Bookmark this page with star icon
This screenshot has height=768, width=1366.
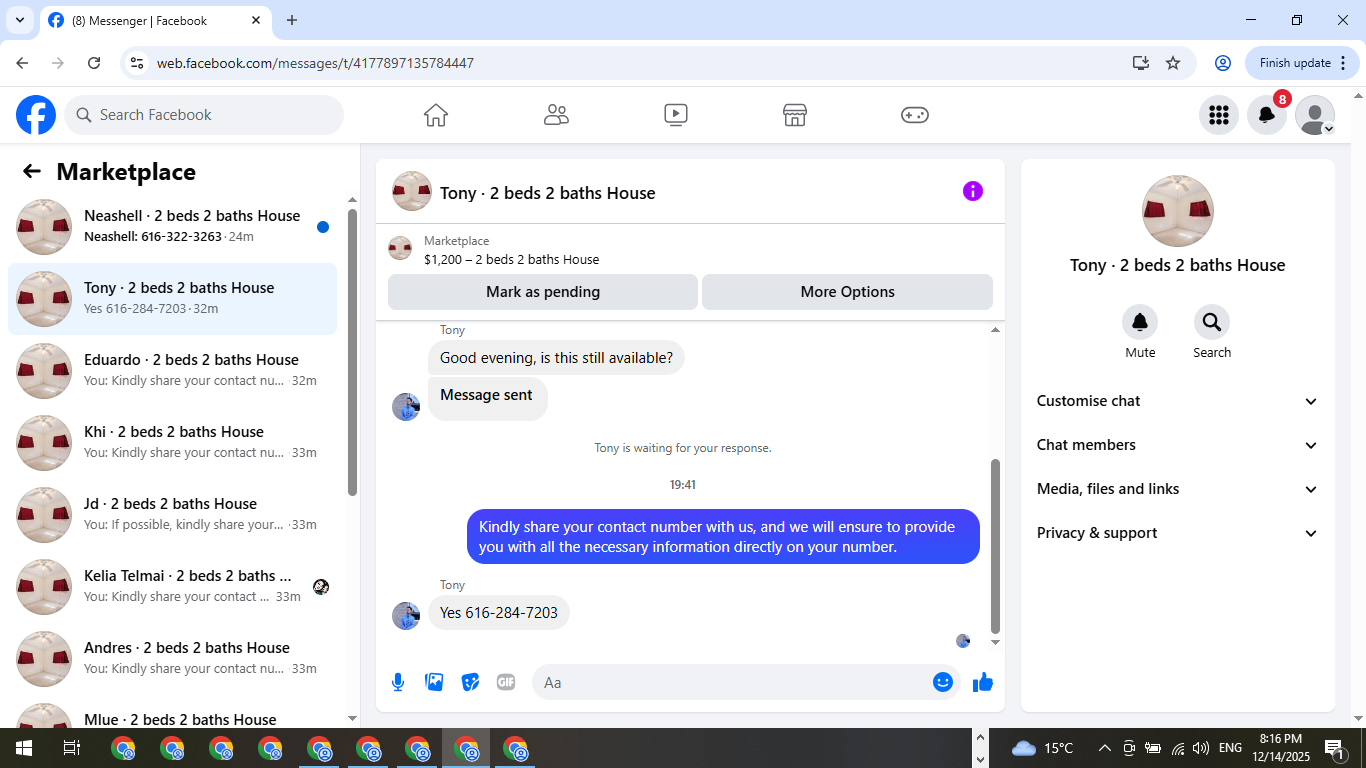click(x=1173, y=63)
